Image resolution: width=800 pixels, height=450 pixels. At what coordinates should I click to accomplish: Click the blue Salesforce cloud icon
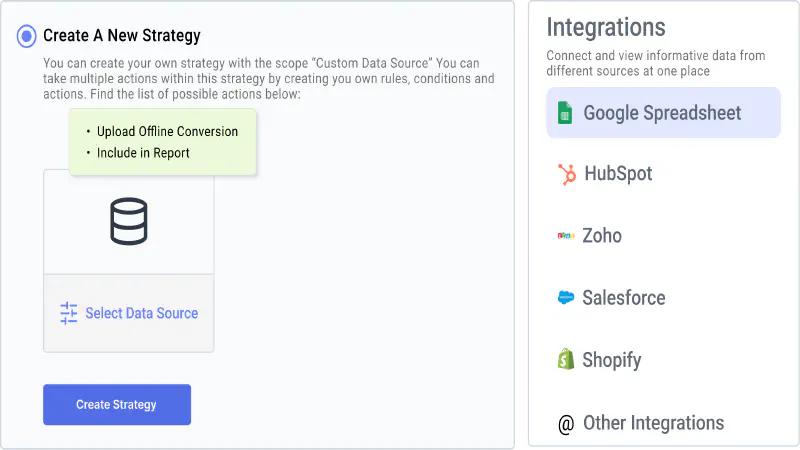click(x=566, y=297)
